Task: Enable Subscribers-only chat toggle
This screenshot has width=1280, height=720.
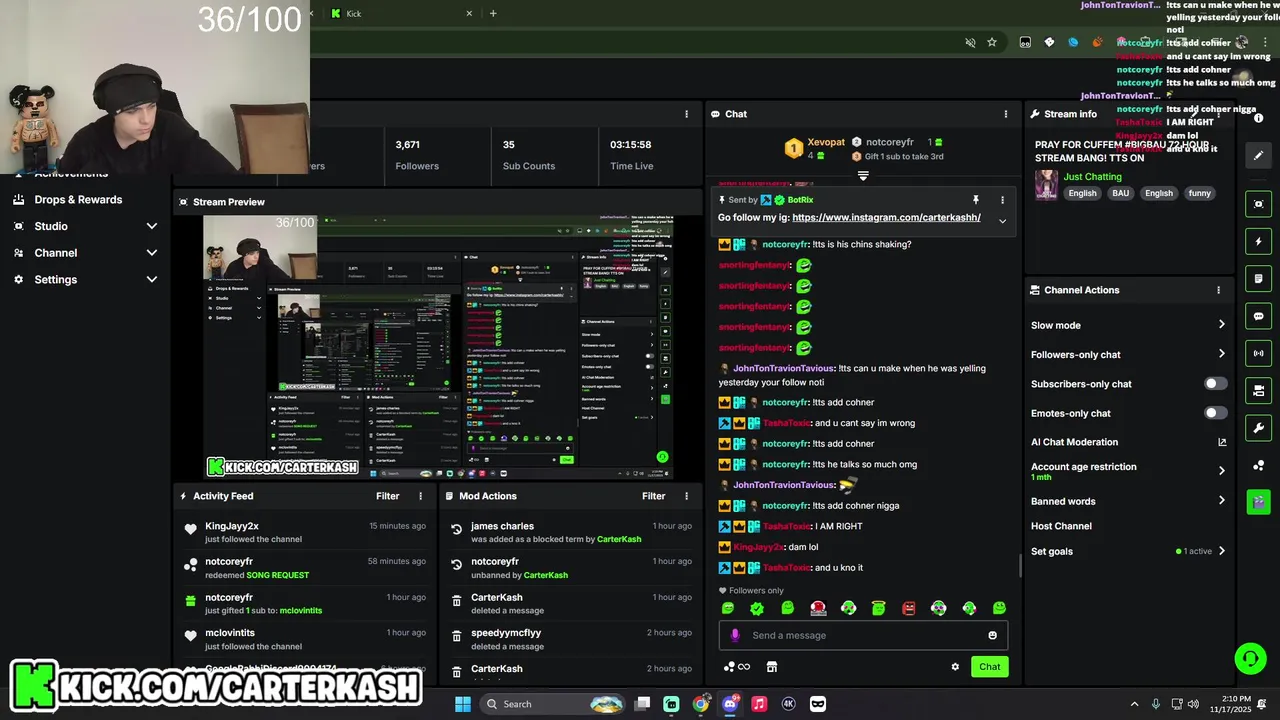Action: tap(1215, 384)
